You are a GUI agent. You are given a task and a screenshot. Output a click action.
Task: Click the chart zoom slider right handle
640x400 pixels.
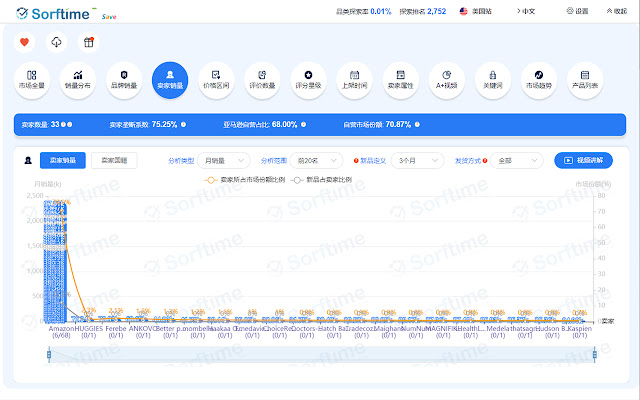pos(594,354)
